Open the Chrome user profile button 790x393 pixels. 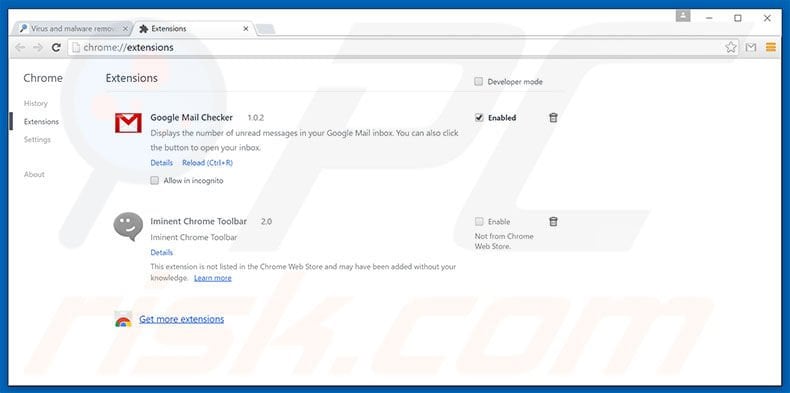683,16
